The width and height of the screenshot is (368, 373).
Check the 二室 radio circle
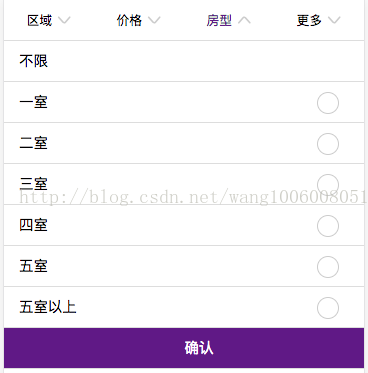click(328, 144)
